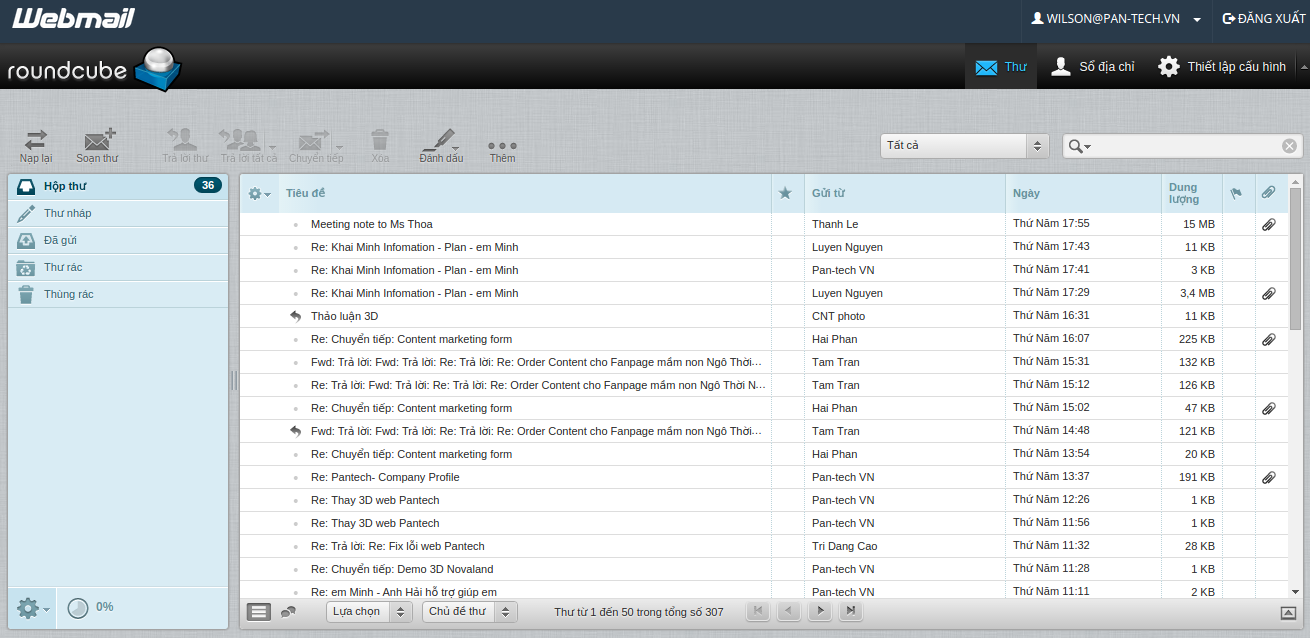Image resolution: width=1310 pixels, height=638 pixels.
Task: Open the Thêm more actions icon
Action: (x=502, y=145)
